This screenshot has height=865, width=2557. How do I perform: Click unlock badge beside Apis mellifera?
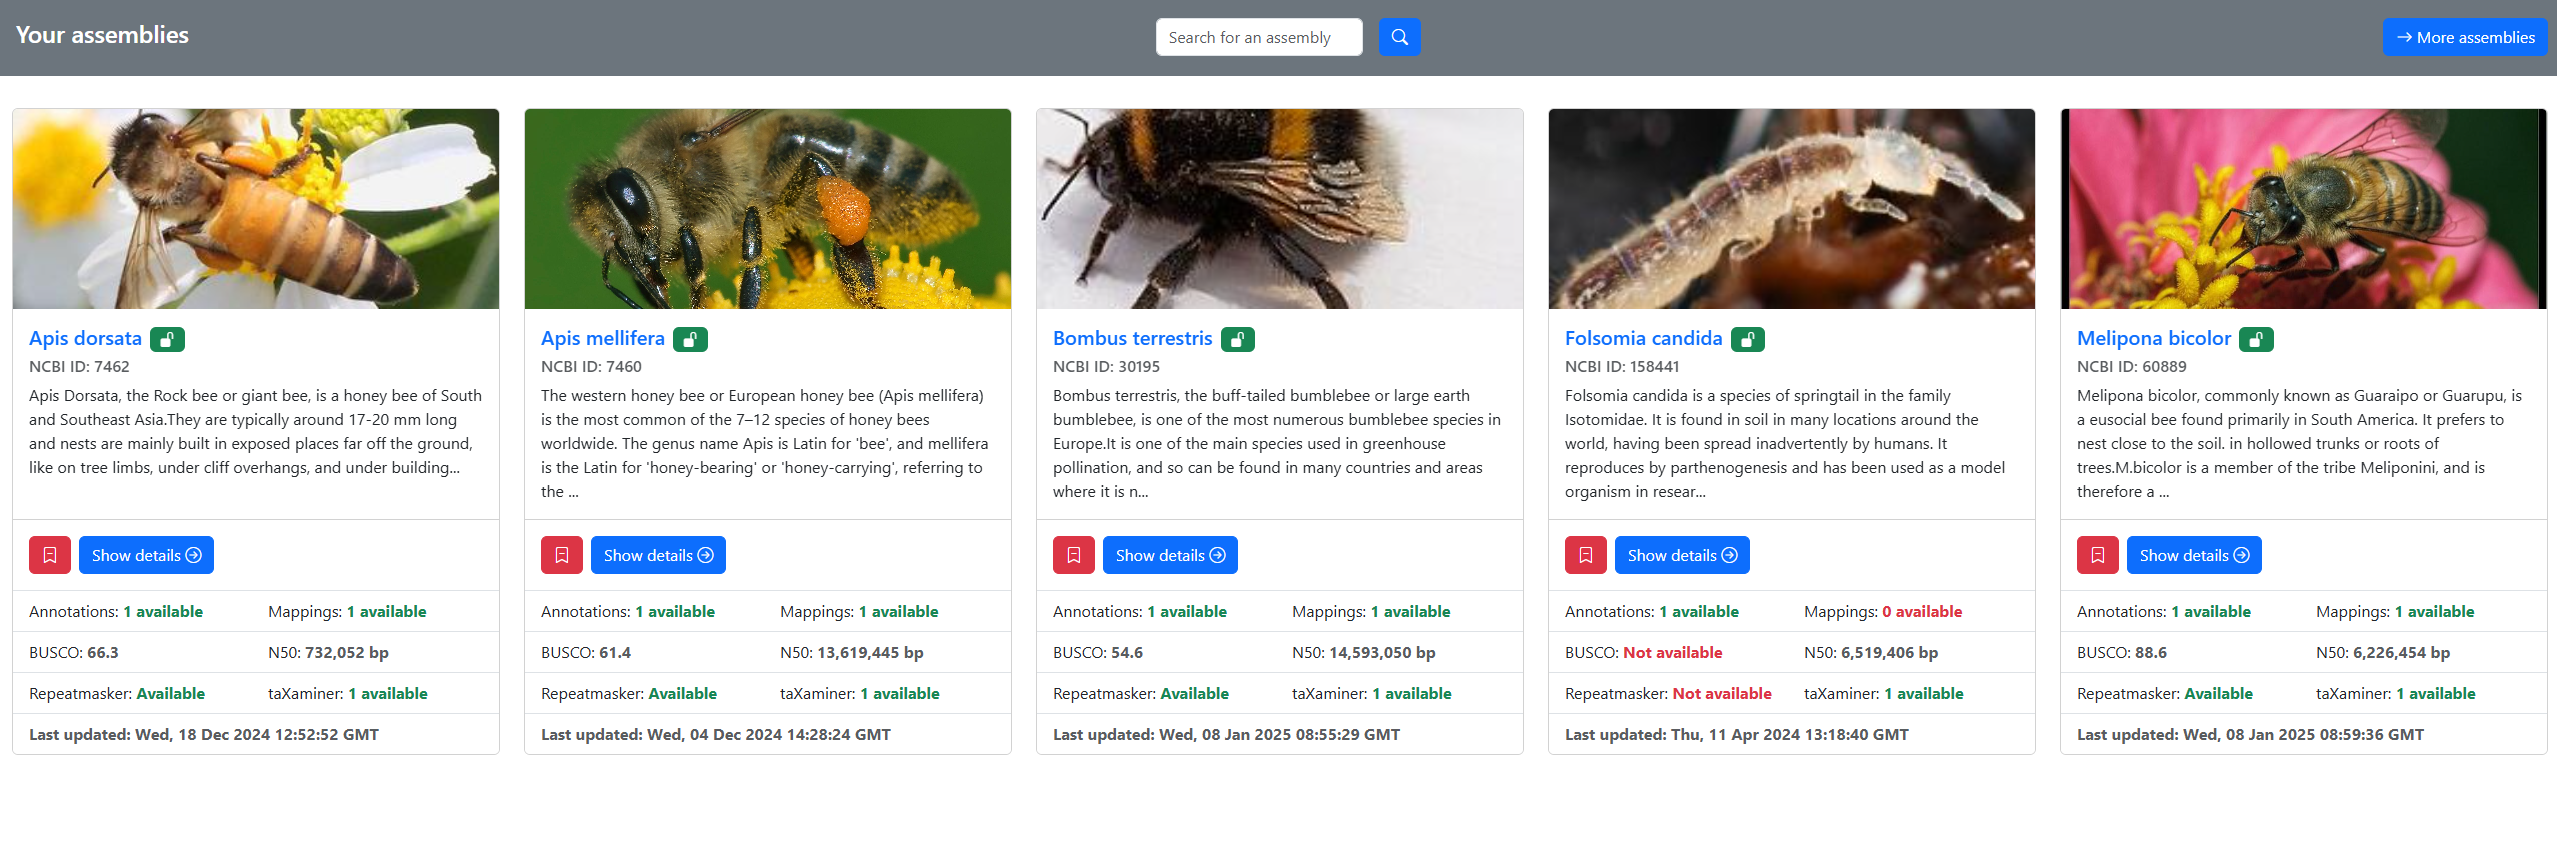pyautogui.click(x=690, y=339)
